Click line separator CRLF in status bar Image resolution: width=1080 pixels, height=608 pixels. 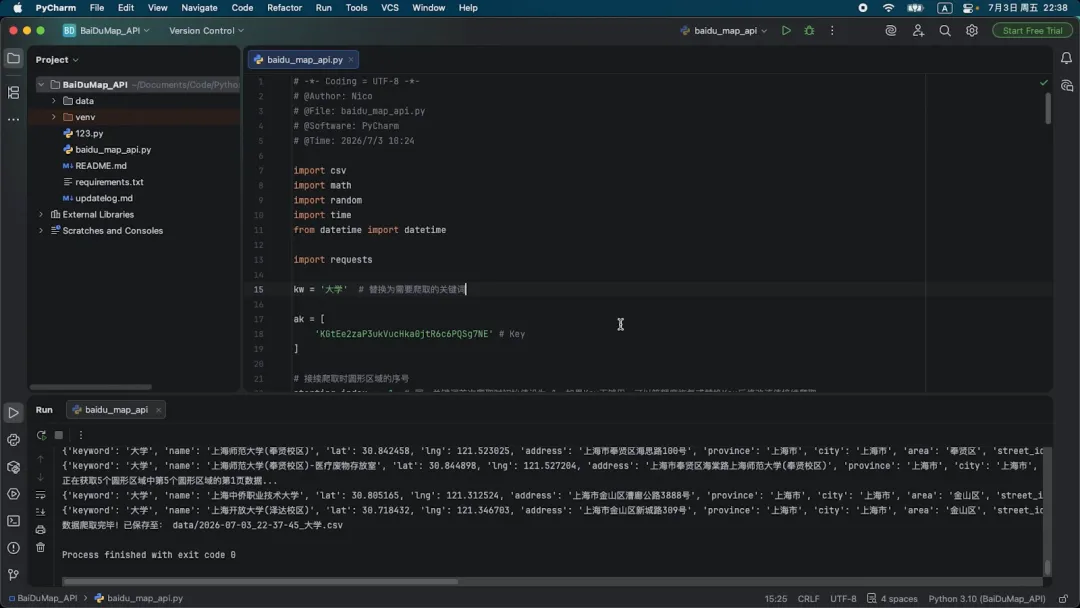coord(808,598)
